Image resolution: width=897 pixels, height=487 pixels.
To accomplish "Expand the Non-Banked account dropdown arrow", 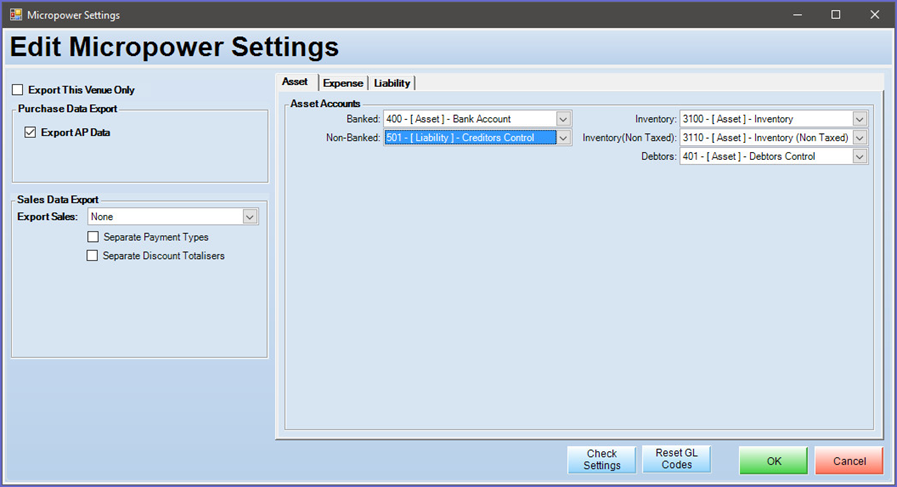I will 563,138.
